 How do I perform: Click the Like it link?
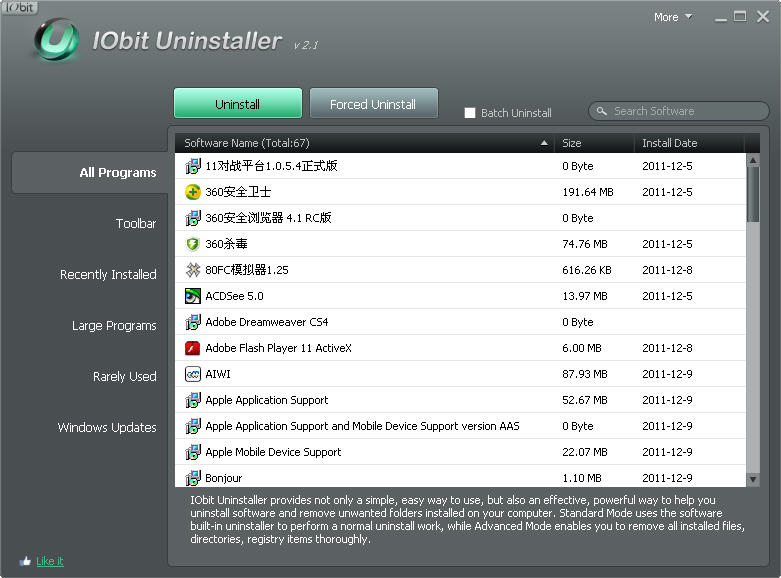click(x=50, y=561)
